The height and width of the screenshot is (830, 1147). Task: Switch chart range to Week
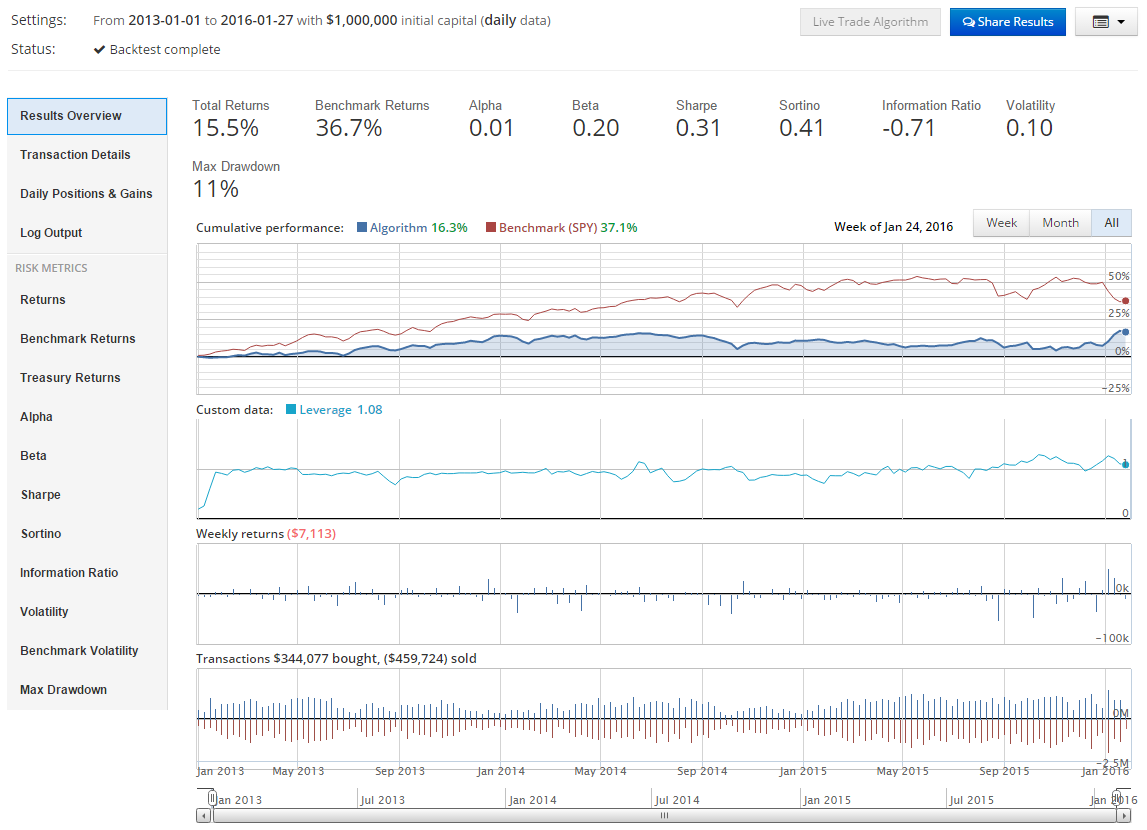click(1001, 223)
